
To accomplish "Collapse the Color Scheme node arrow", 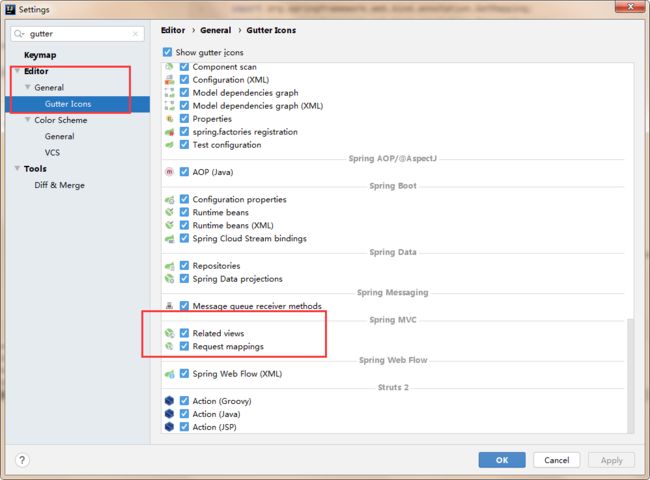I will click(x=27, y=120).
